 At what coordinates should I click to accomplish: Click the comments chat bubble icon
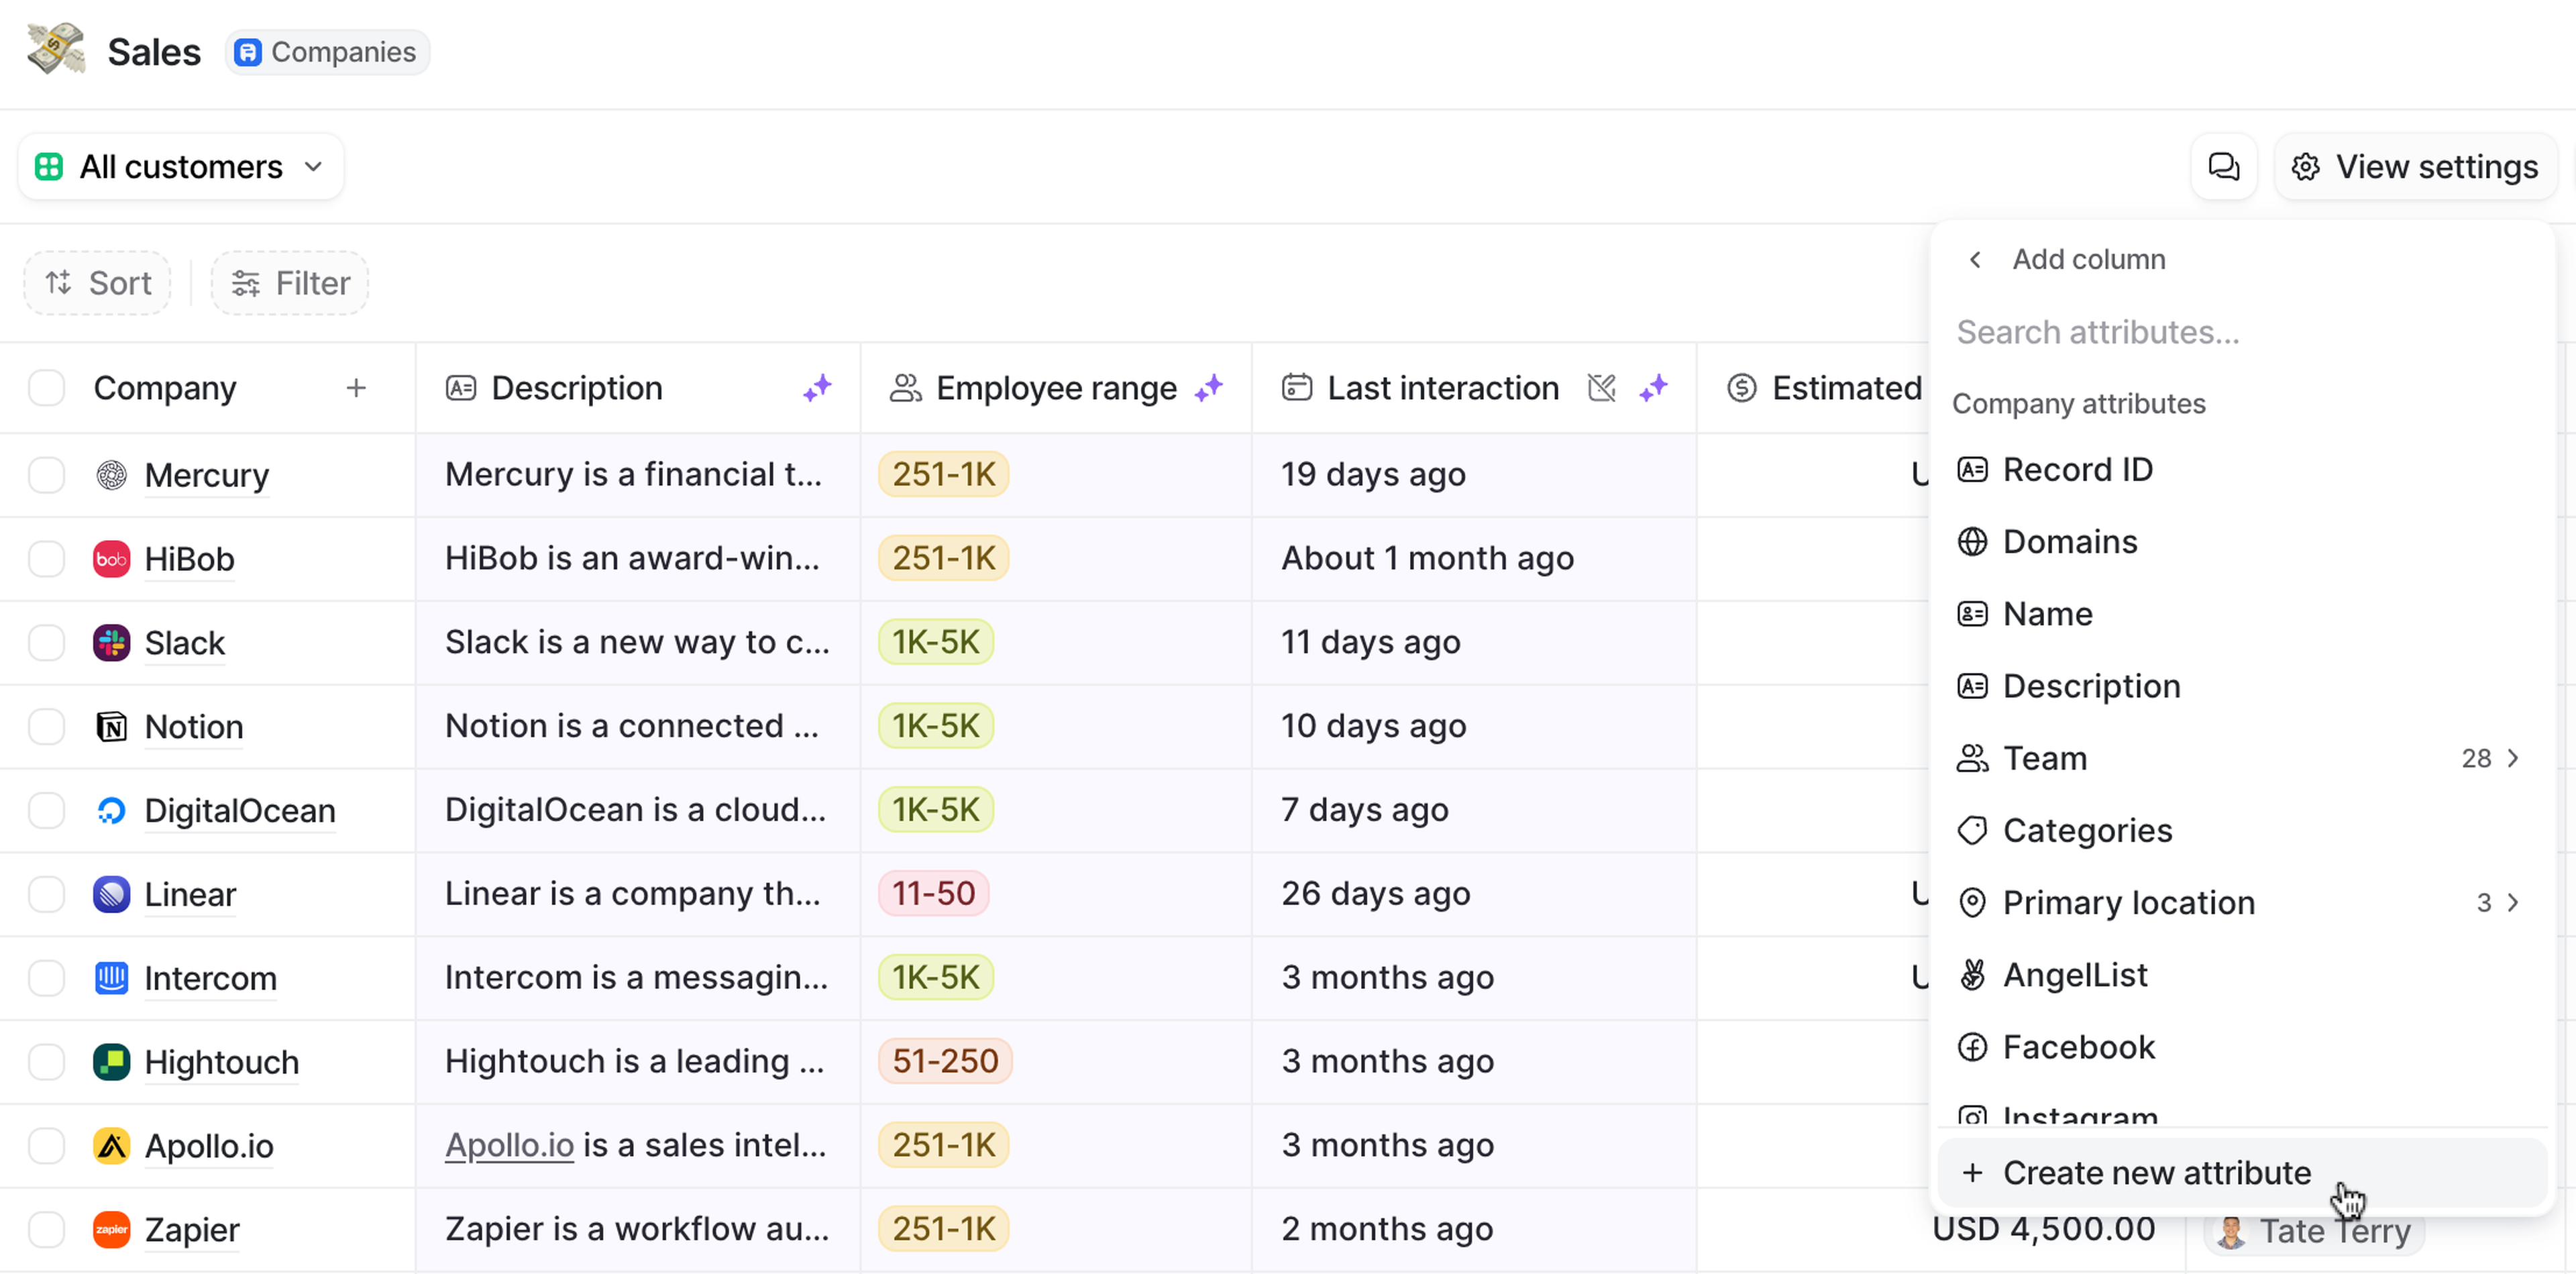(2223, 166)
